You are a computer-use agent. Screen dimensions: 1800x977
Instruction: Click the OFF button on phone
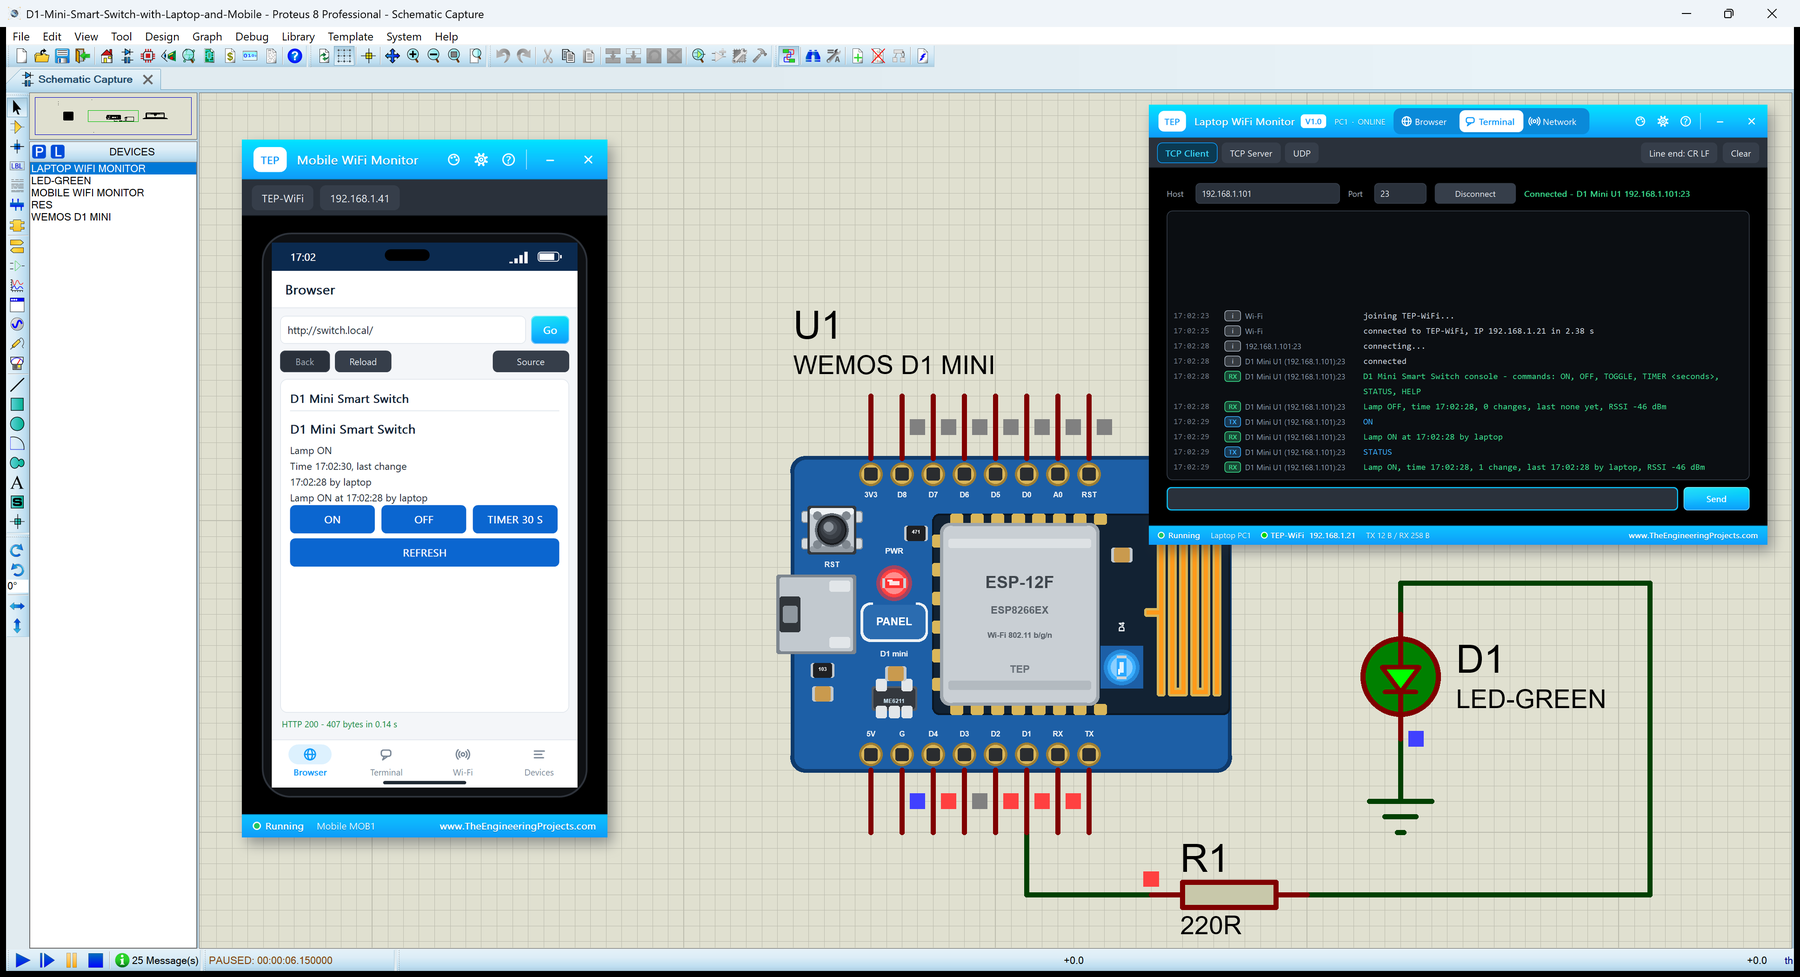pos(424,520)
